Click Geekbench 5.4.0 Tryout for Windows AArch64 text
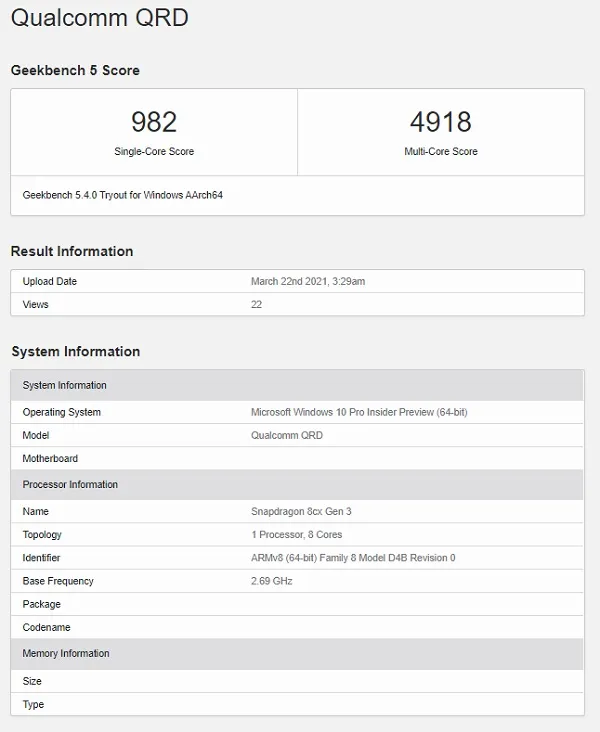Image resolution: width=600 pixels, height=732 pixels. coord(122,195)
